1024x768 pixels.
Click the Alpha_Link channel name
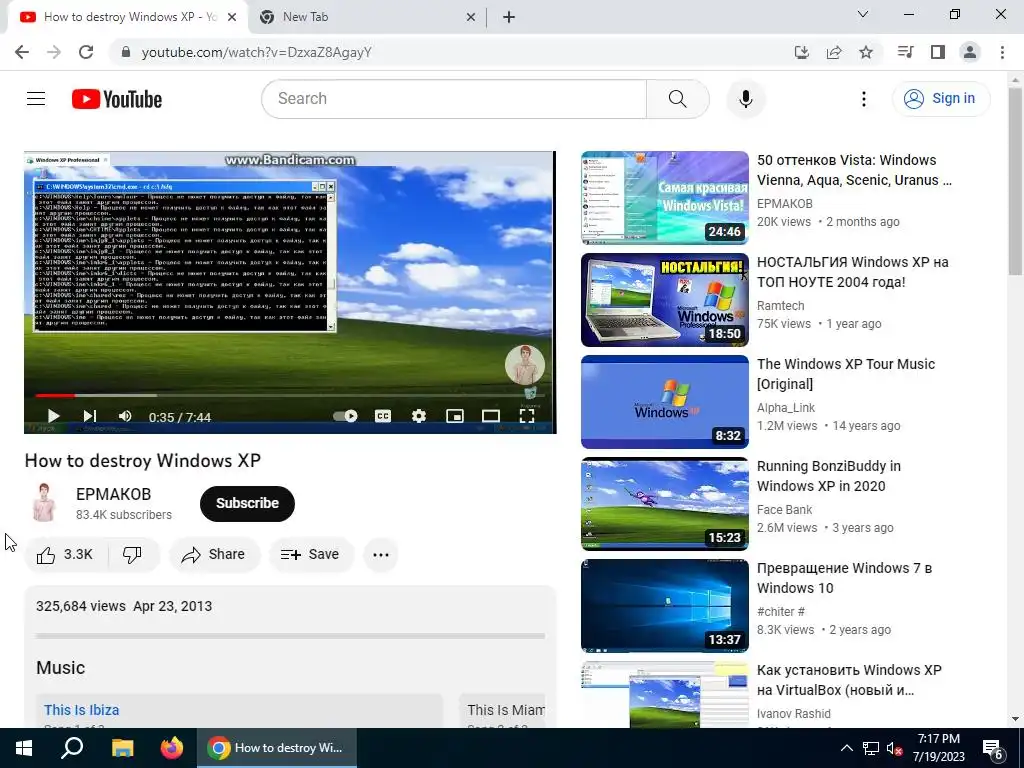pyautogui.click(x=786, y=408)
